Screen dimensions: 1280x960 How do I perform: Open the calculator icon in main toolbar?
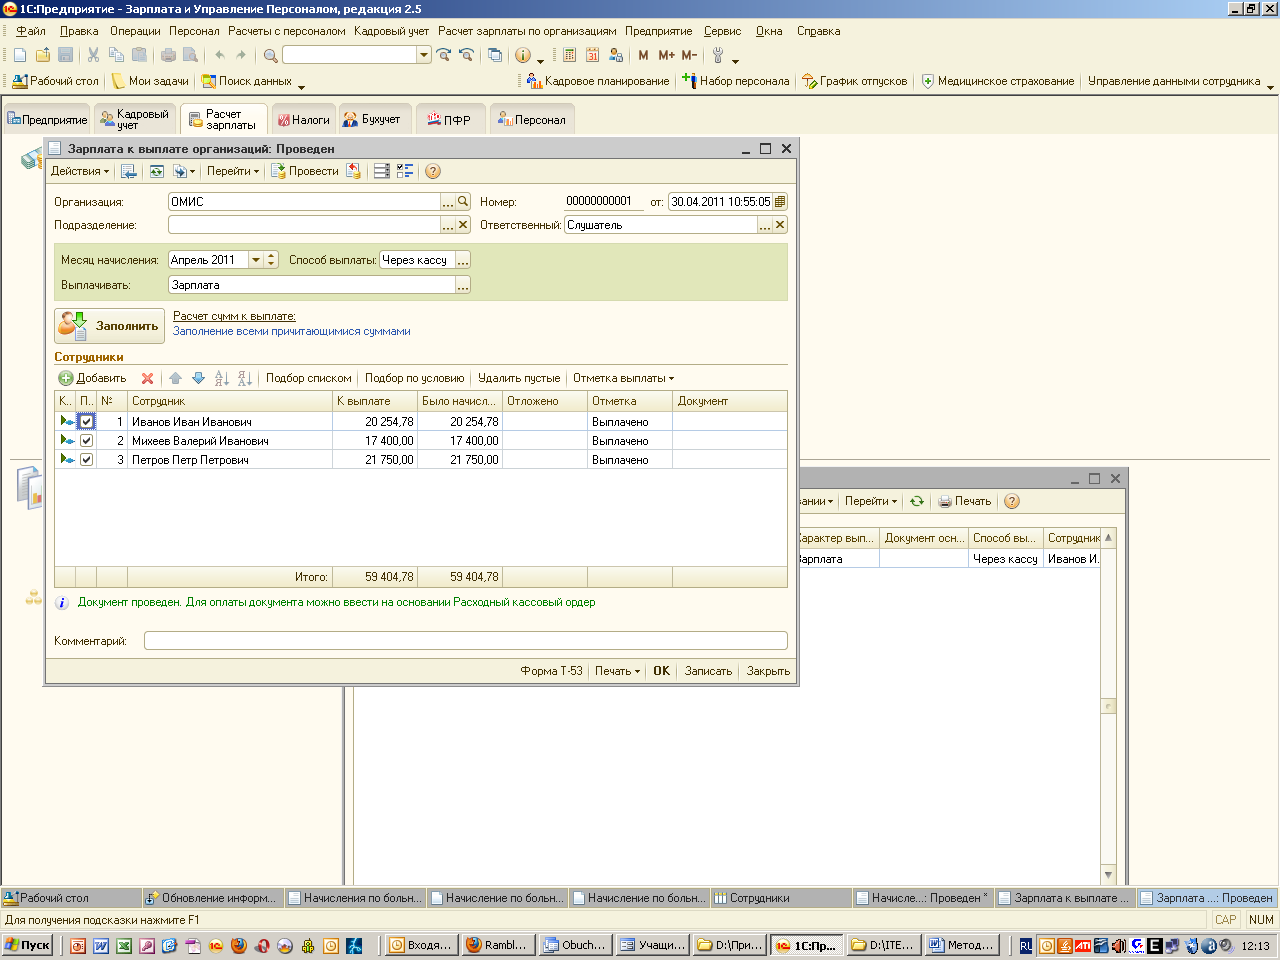(x=569, y=55)
